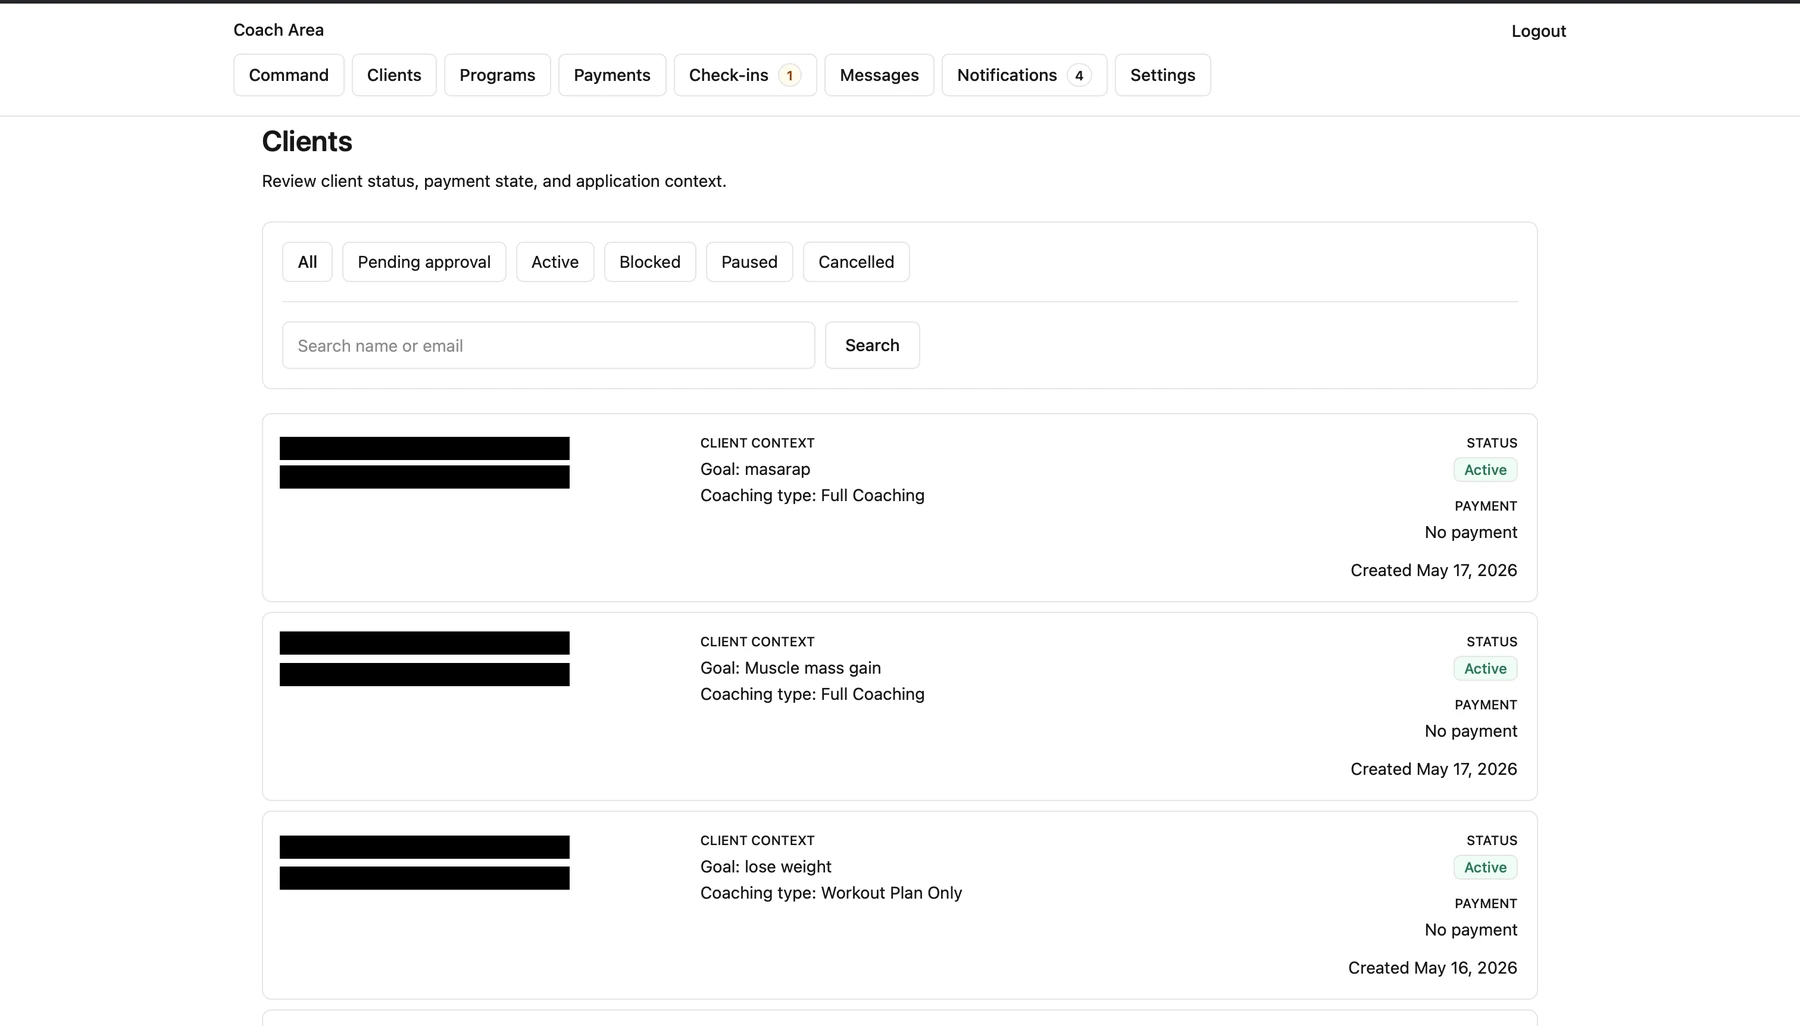Click Active status badge in masarap card
1800x1026 pixels.
pos(1485,470)
